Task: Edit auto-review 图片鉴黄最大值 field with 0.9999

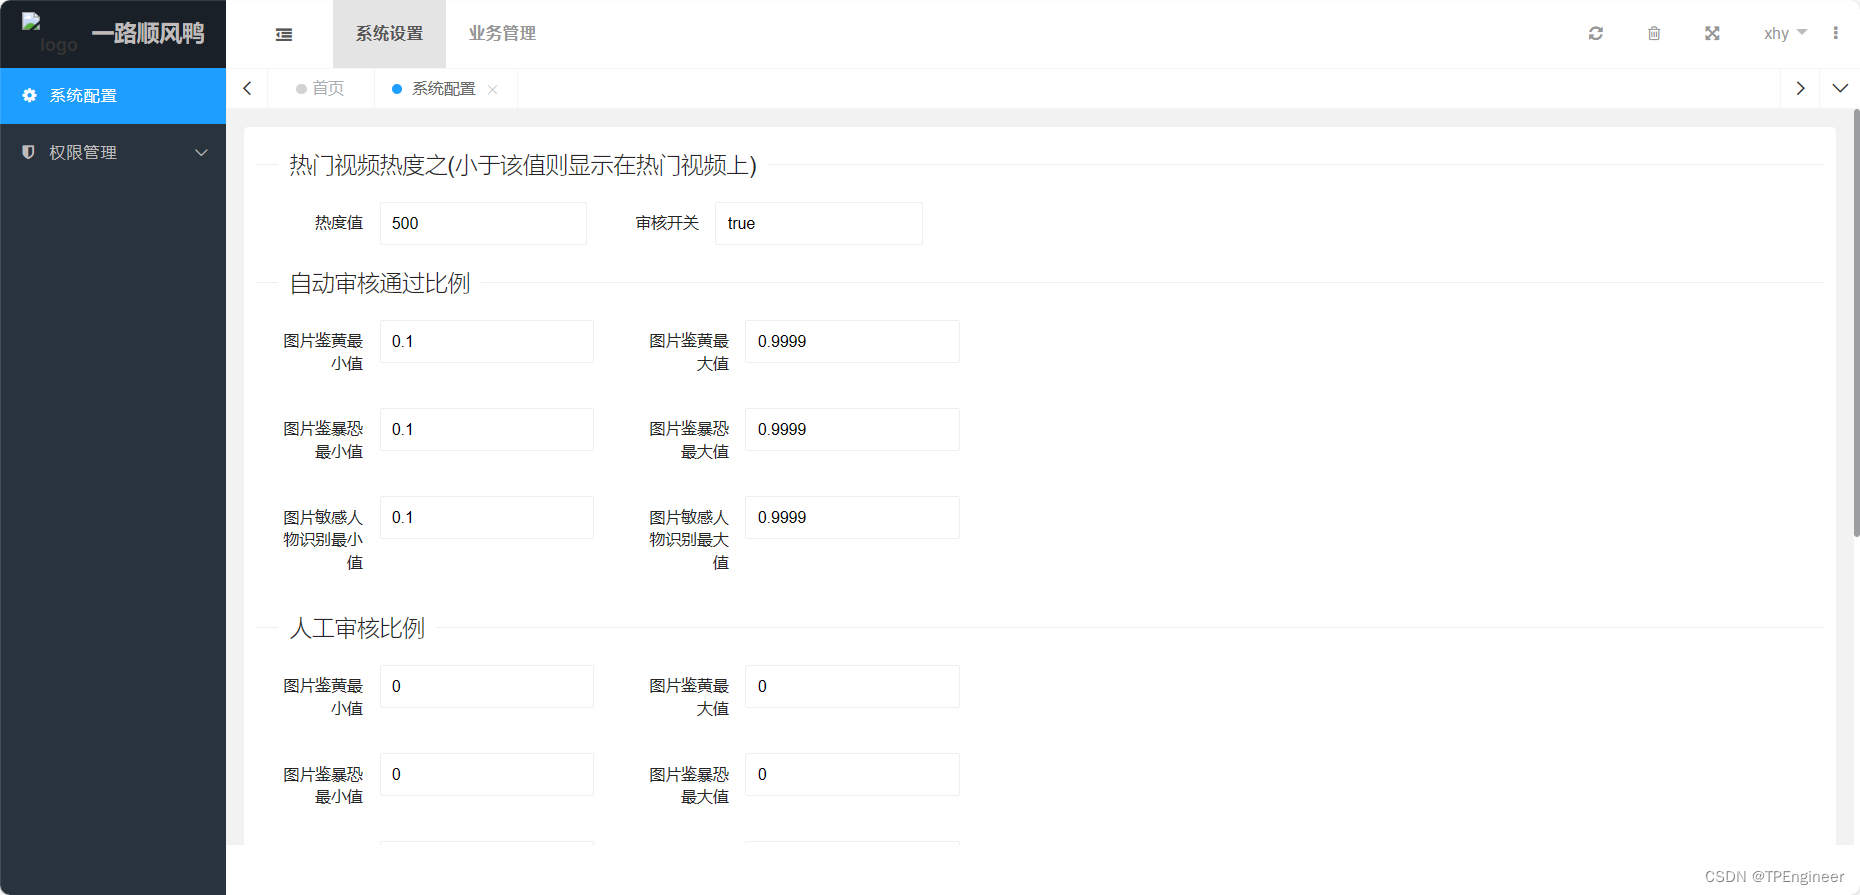Action: tap(852, 341)
